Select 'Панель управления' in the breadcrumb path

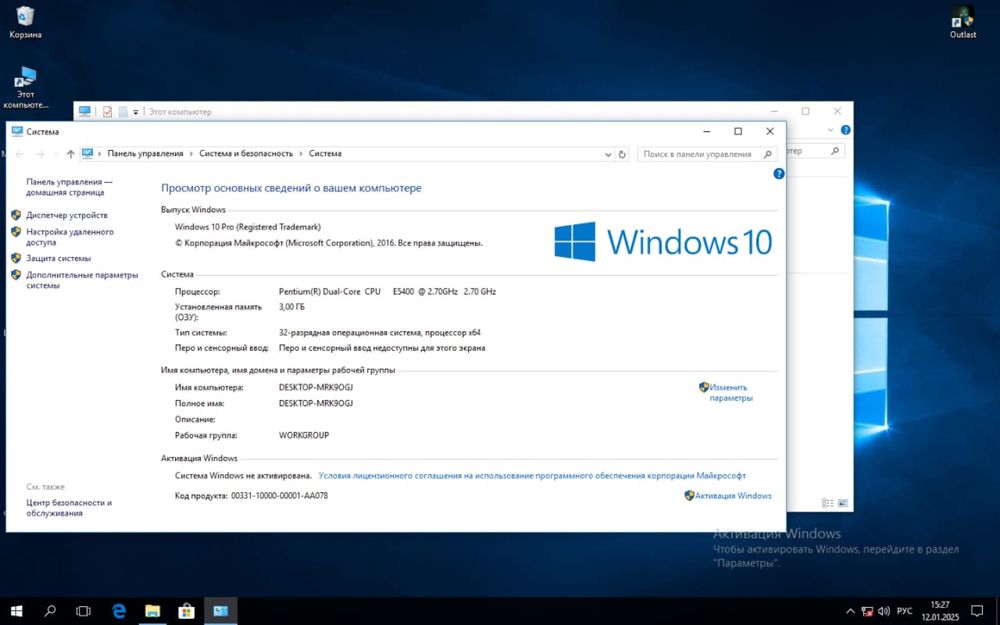tap(145, 154)
